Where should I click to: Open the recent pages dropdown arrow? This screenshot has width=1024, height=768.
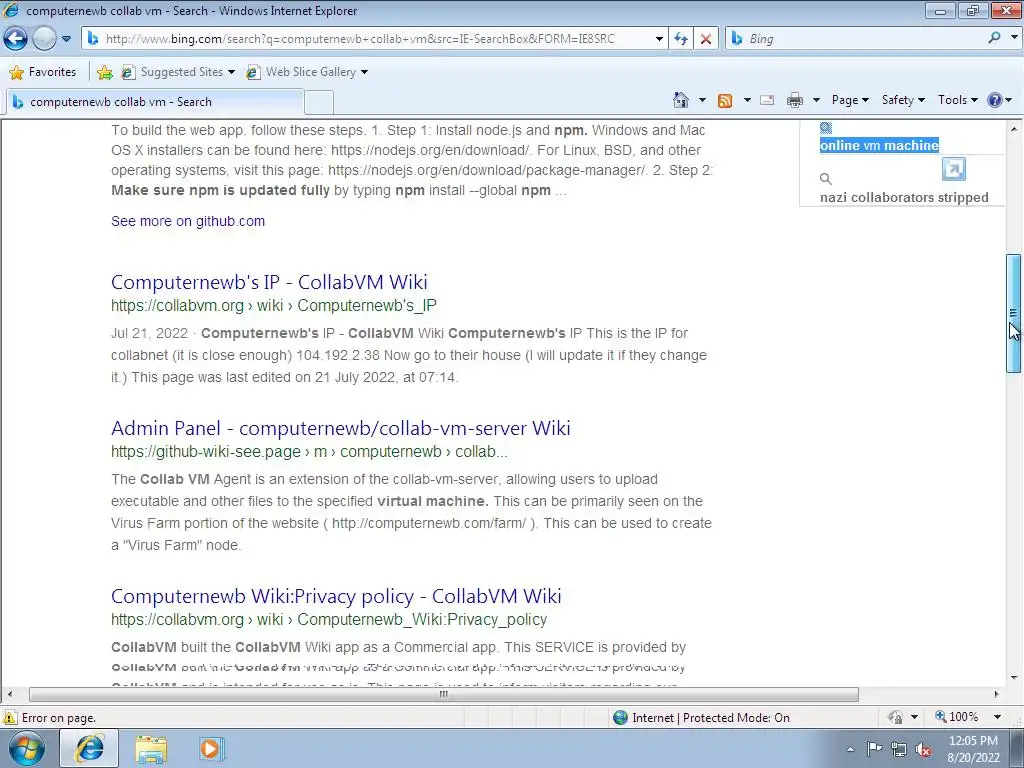point(66,39)
